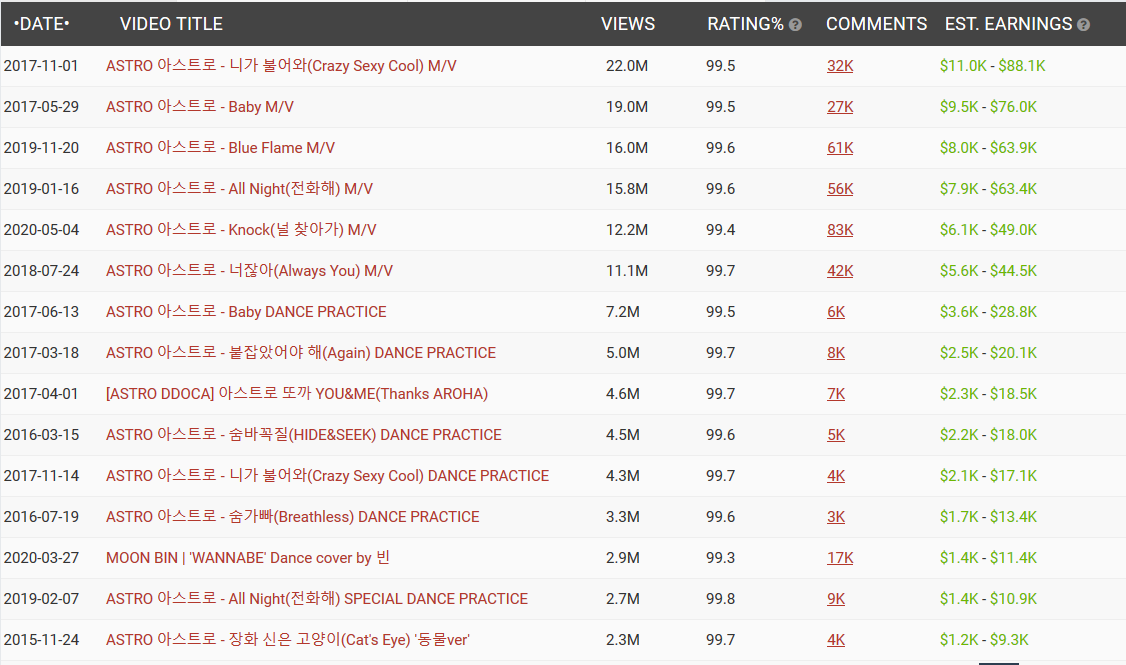Click the 27K comments link
This screenshot has width=1126, height=665.
pos(840,106)
